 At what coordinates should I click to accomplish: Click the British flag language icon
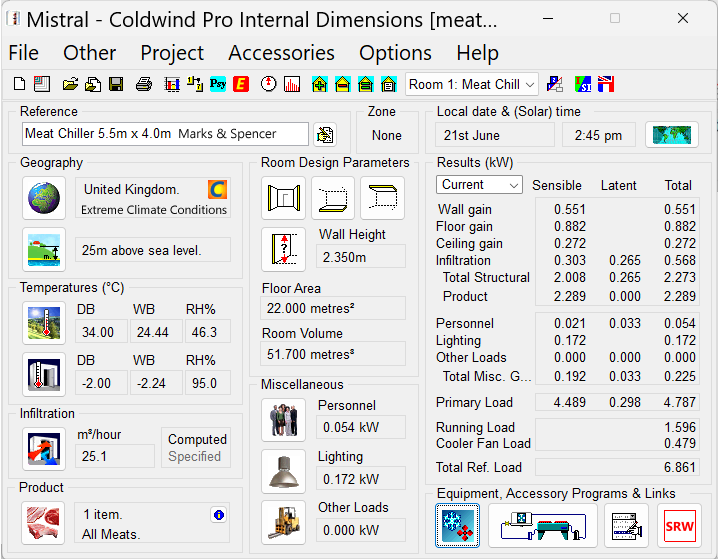click(x=606, y=84)
